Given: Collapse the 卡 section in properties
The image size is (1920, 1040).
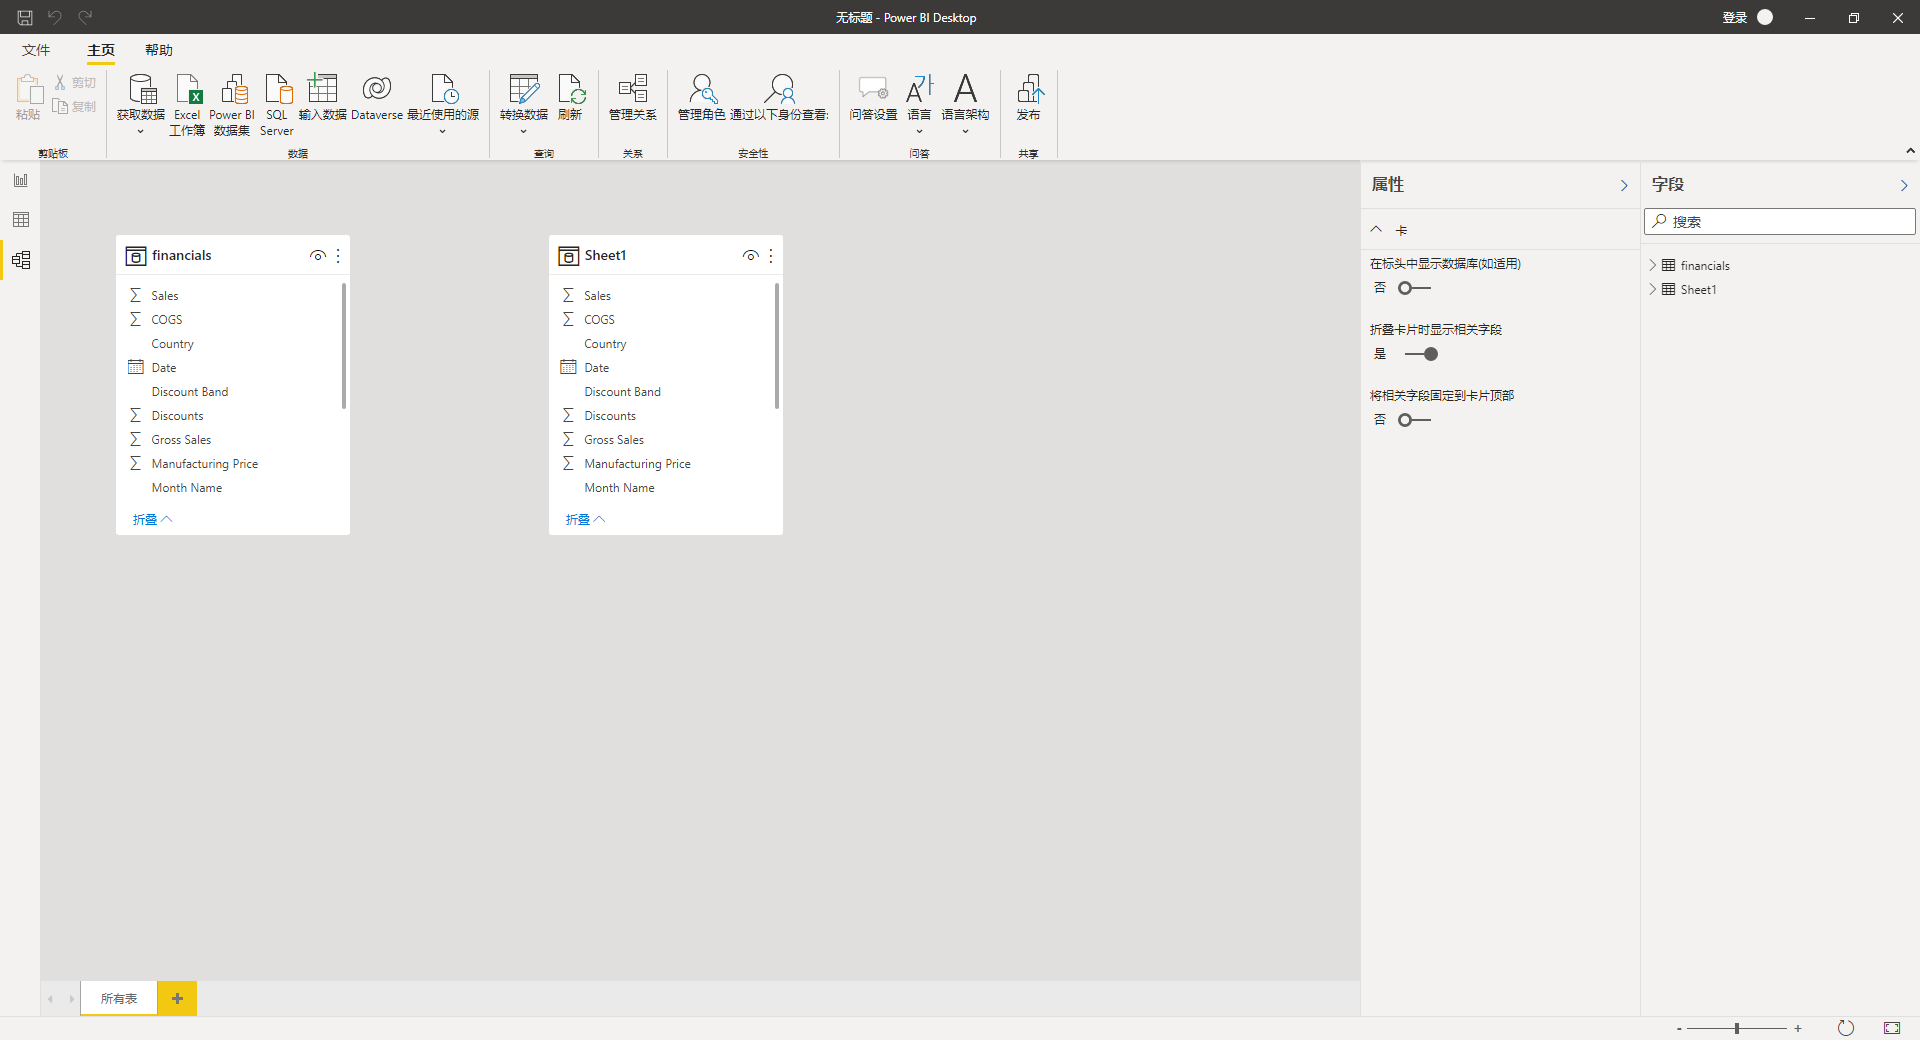Looking at the screenshot, I should pos(1376,229).
